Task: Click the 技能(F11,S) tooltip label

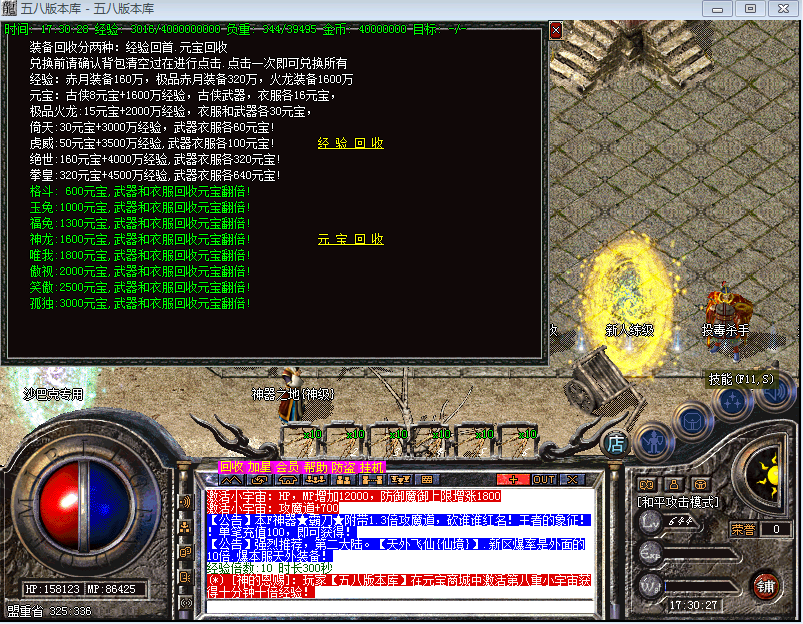Action: tap(741, 379)
